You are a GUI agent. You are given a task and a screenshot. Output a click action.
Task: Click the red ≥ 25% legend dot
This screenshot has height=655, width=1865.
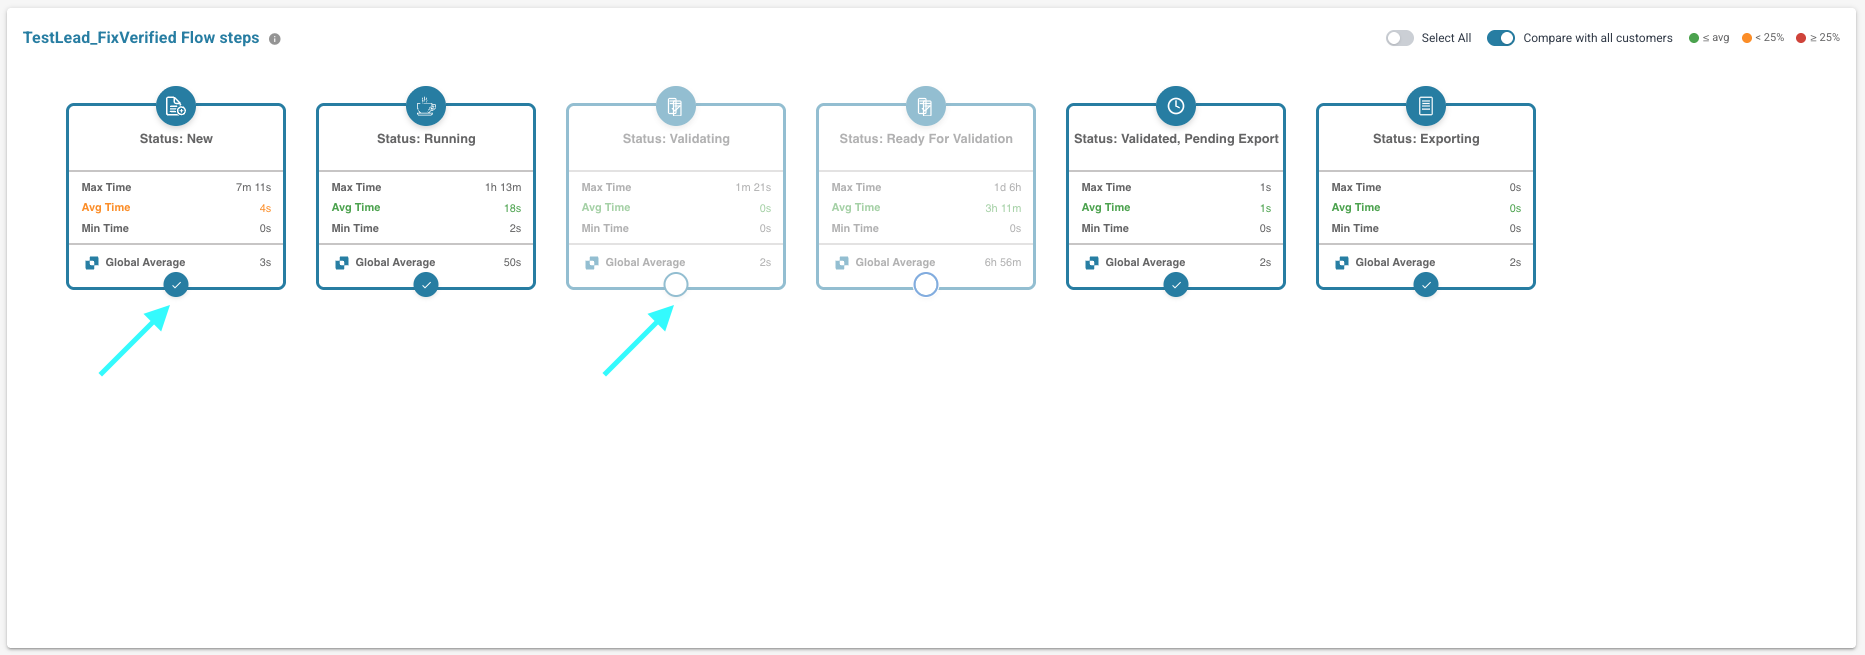1801,38
